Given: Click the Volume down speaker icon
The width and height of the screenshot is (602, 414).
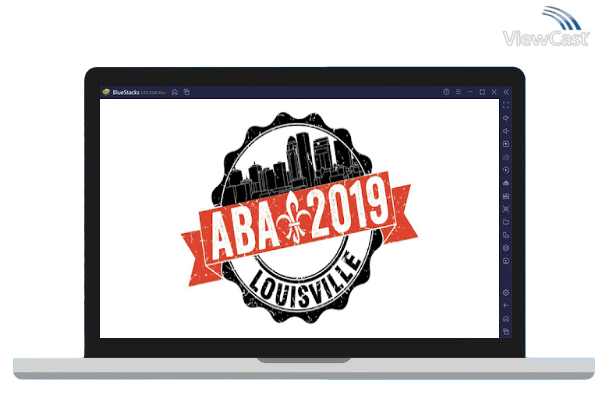Looking at the screenshot, I should click(x=506, y=131).
